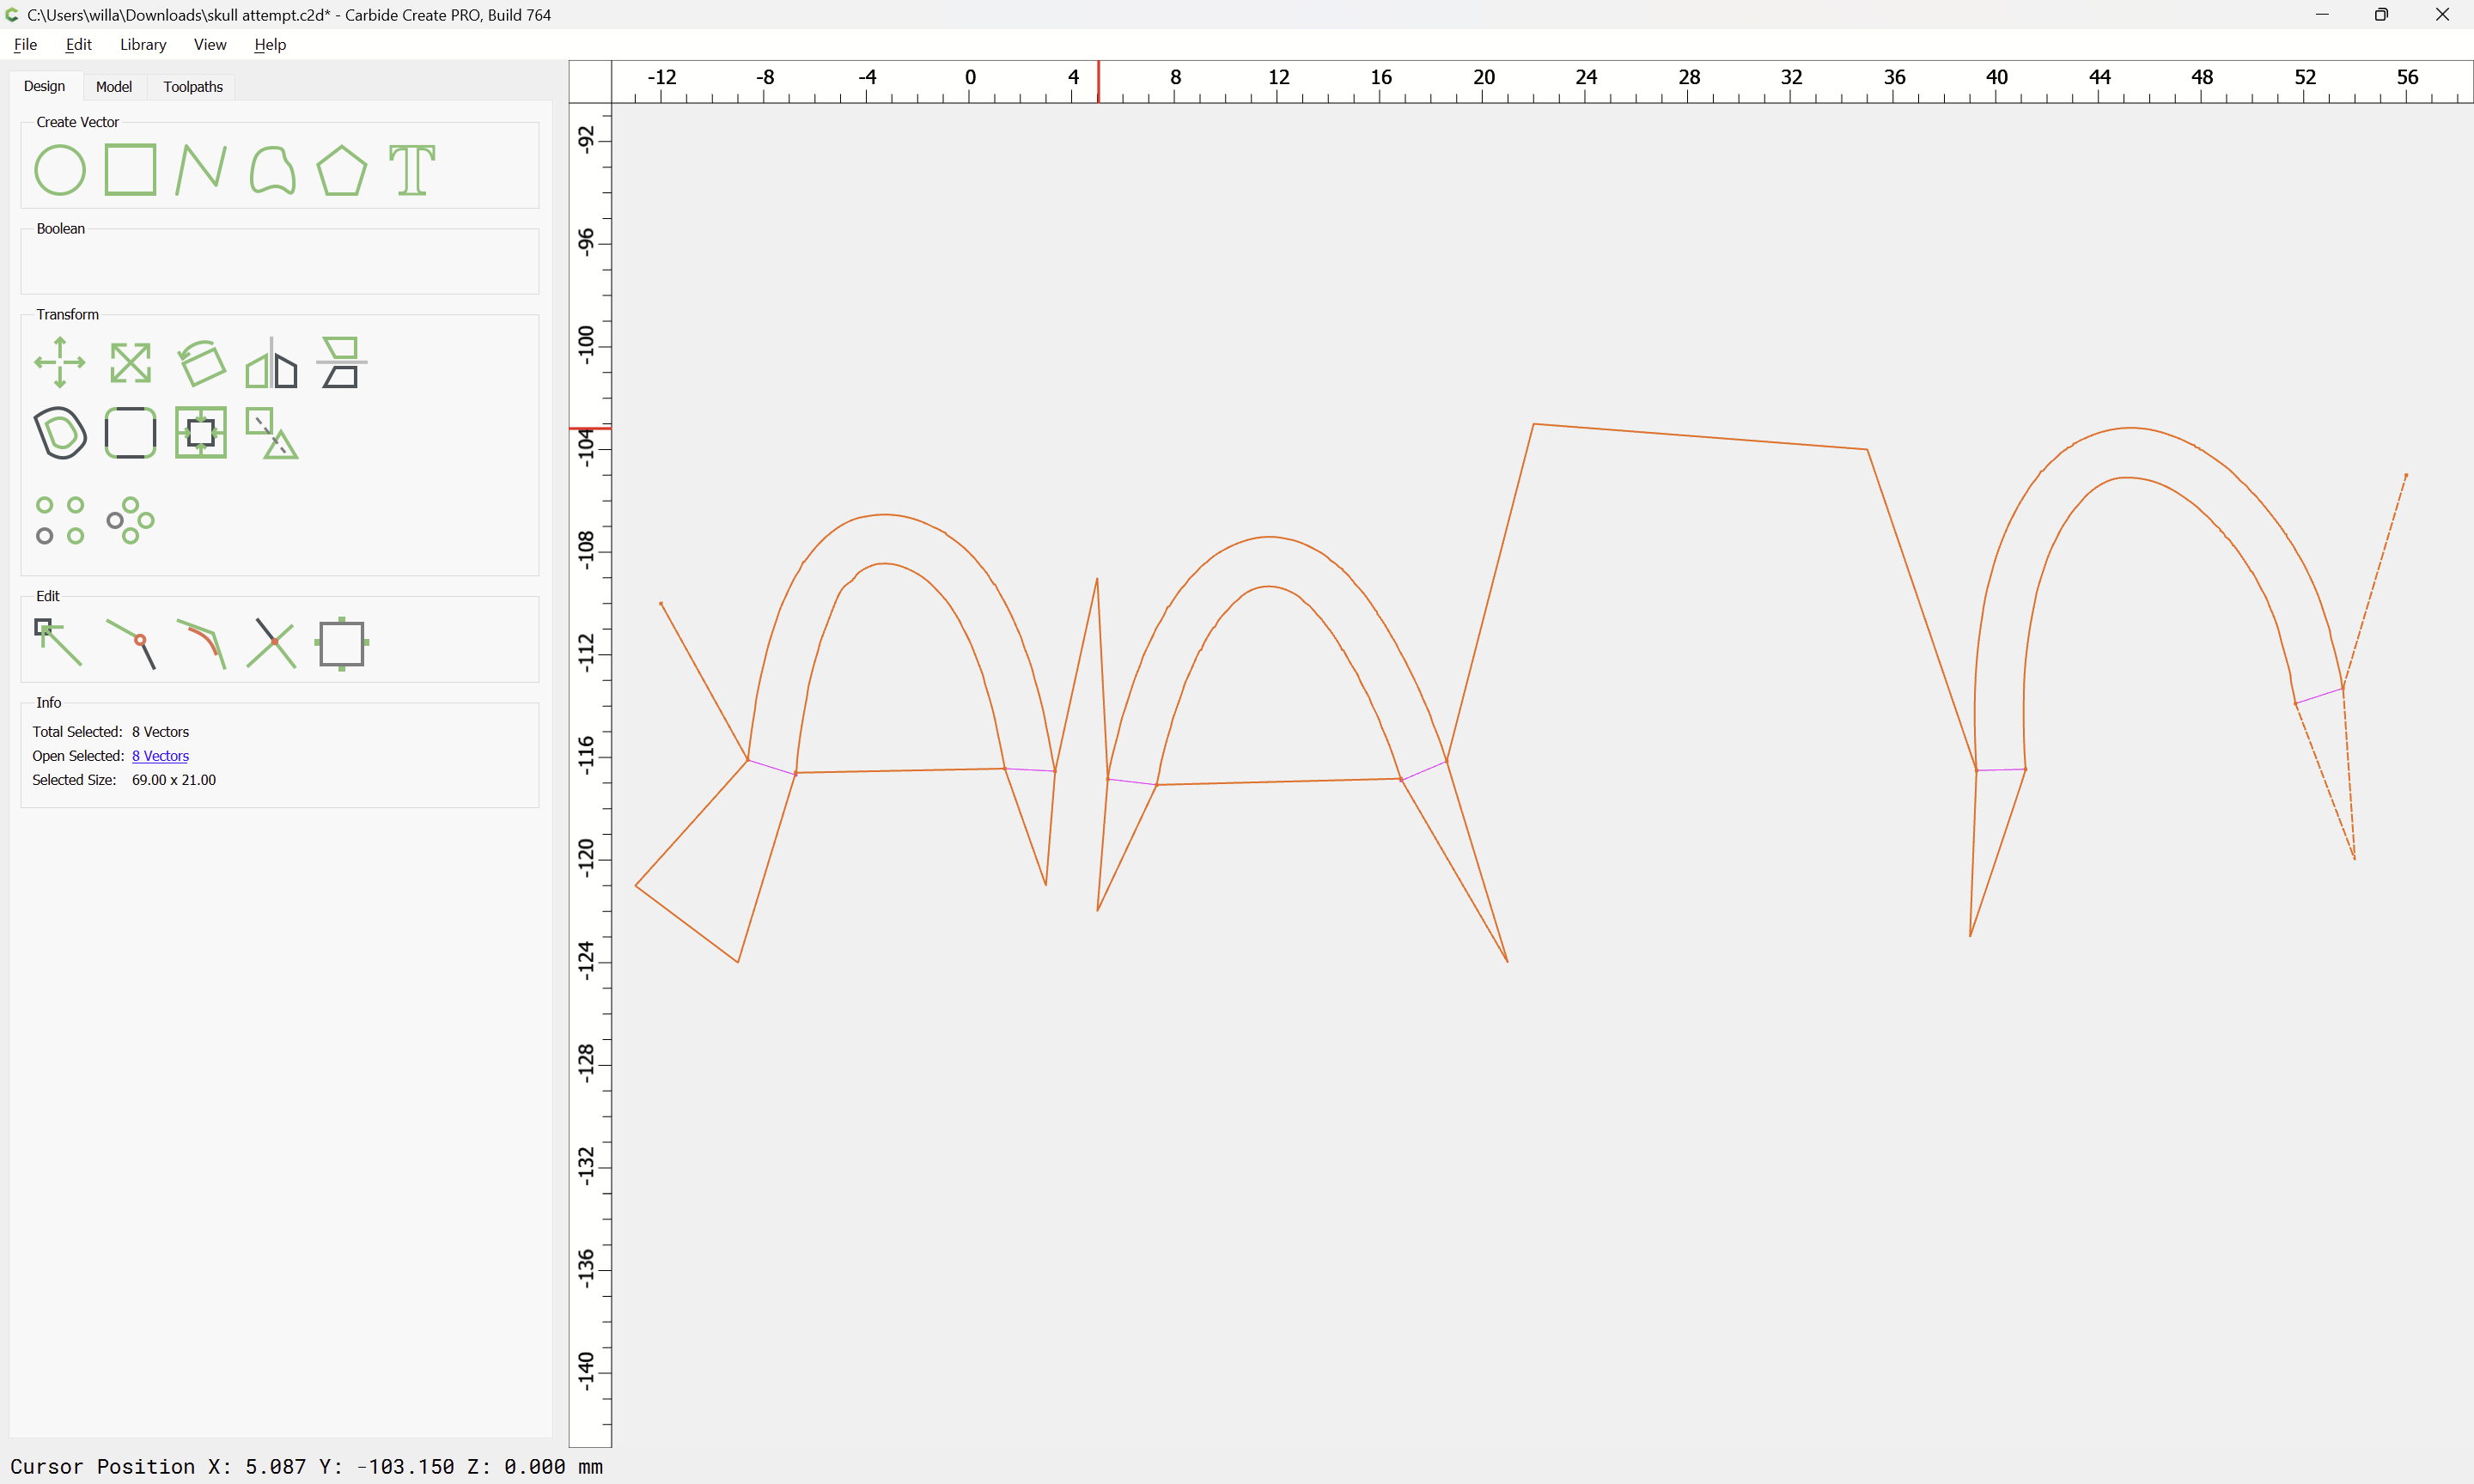
Task: Select the Rotate transform tool
Action: [x=201, y=362]
